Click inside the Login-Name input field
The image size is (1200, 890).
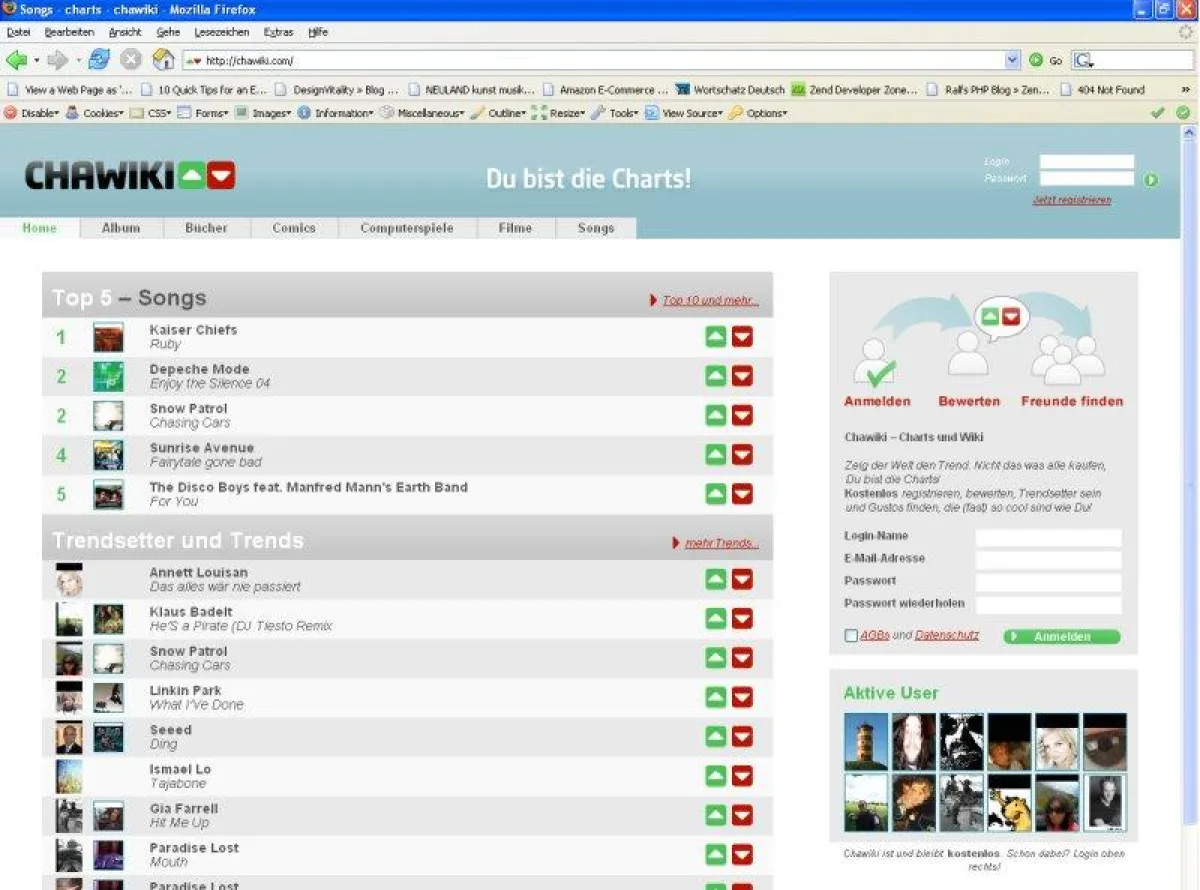1047,537
